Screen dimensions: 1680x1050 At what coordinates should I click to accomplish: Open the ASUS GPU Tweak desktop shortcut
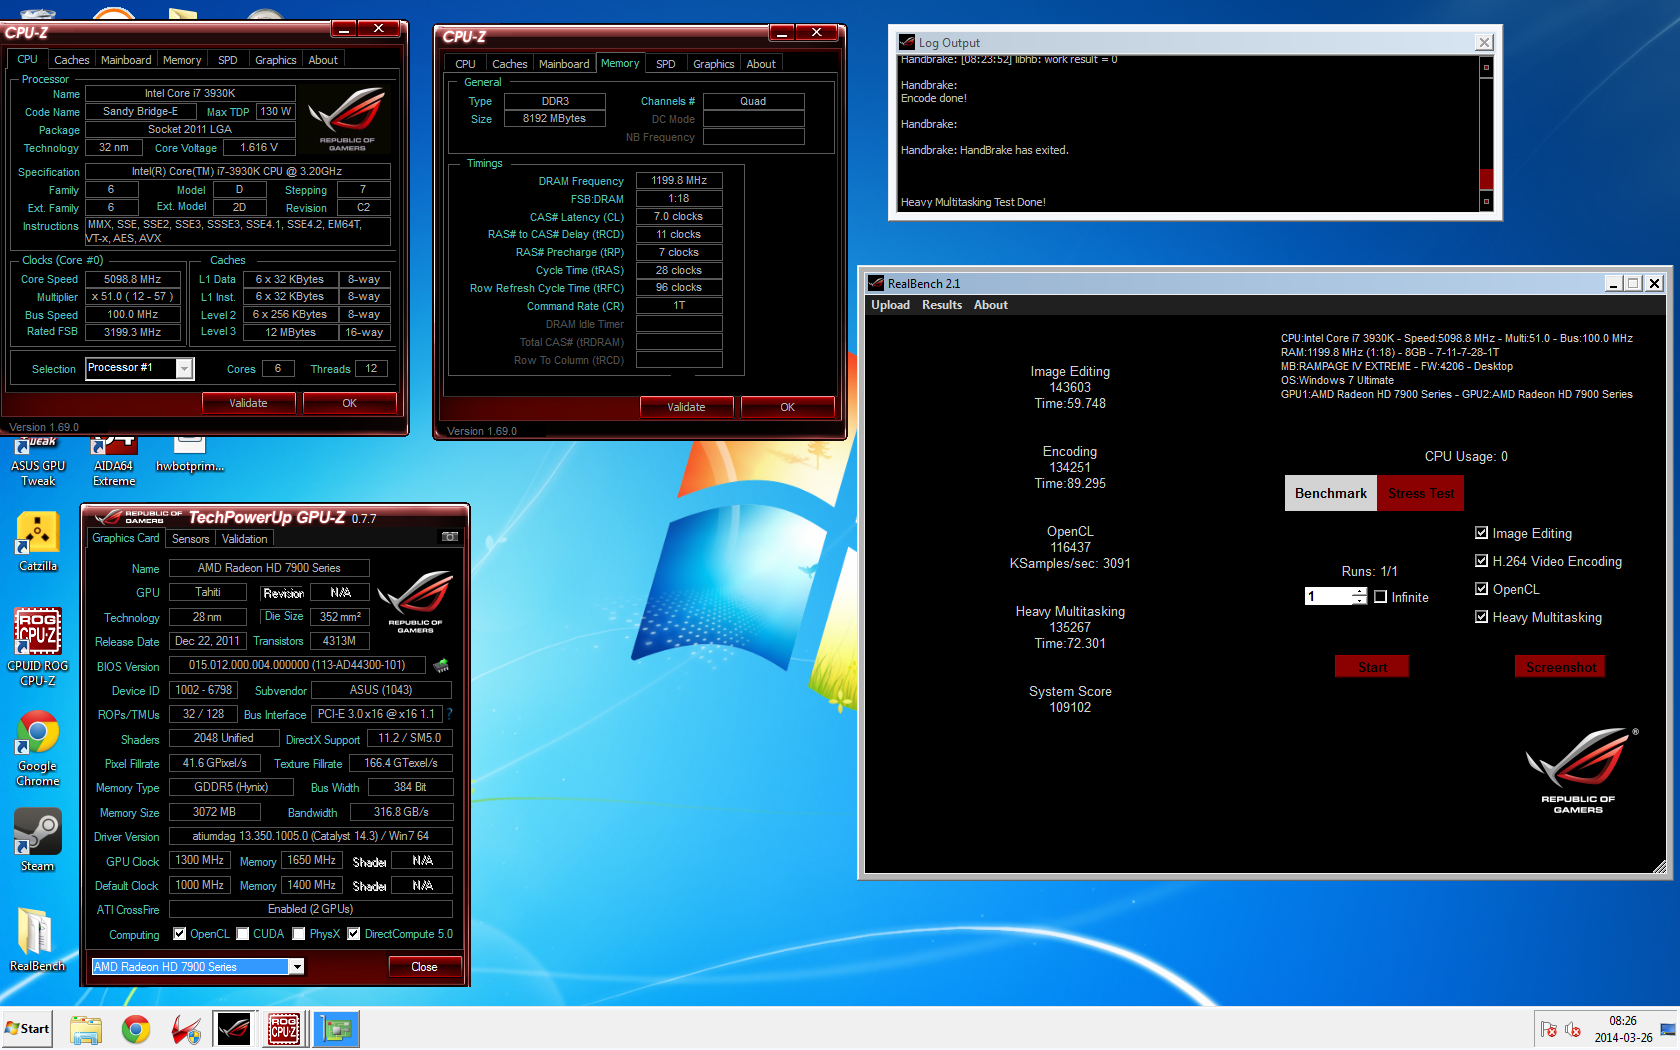tap(38, 462)
